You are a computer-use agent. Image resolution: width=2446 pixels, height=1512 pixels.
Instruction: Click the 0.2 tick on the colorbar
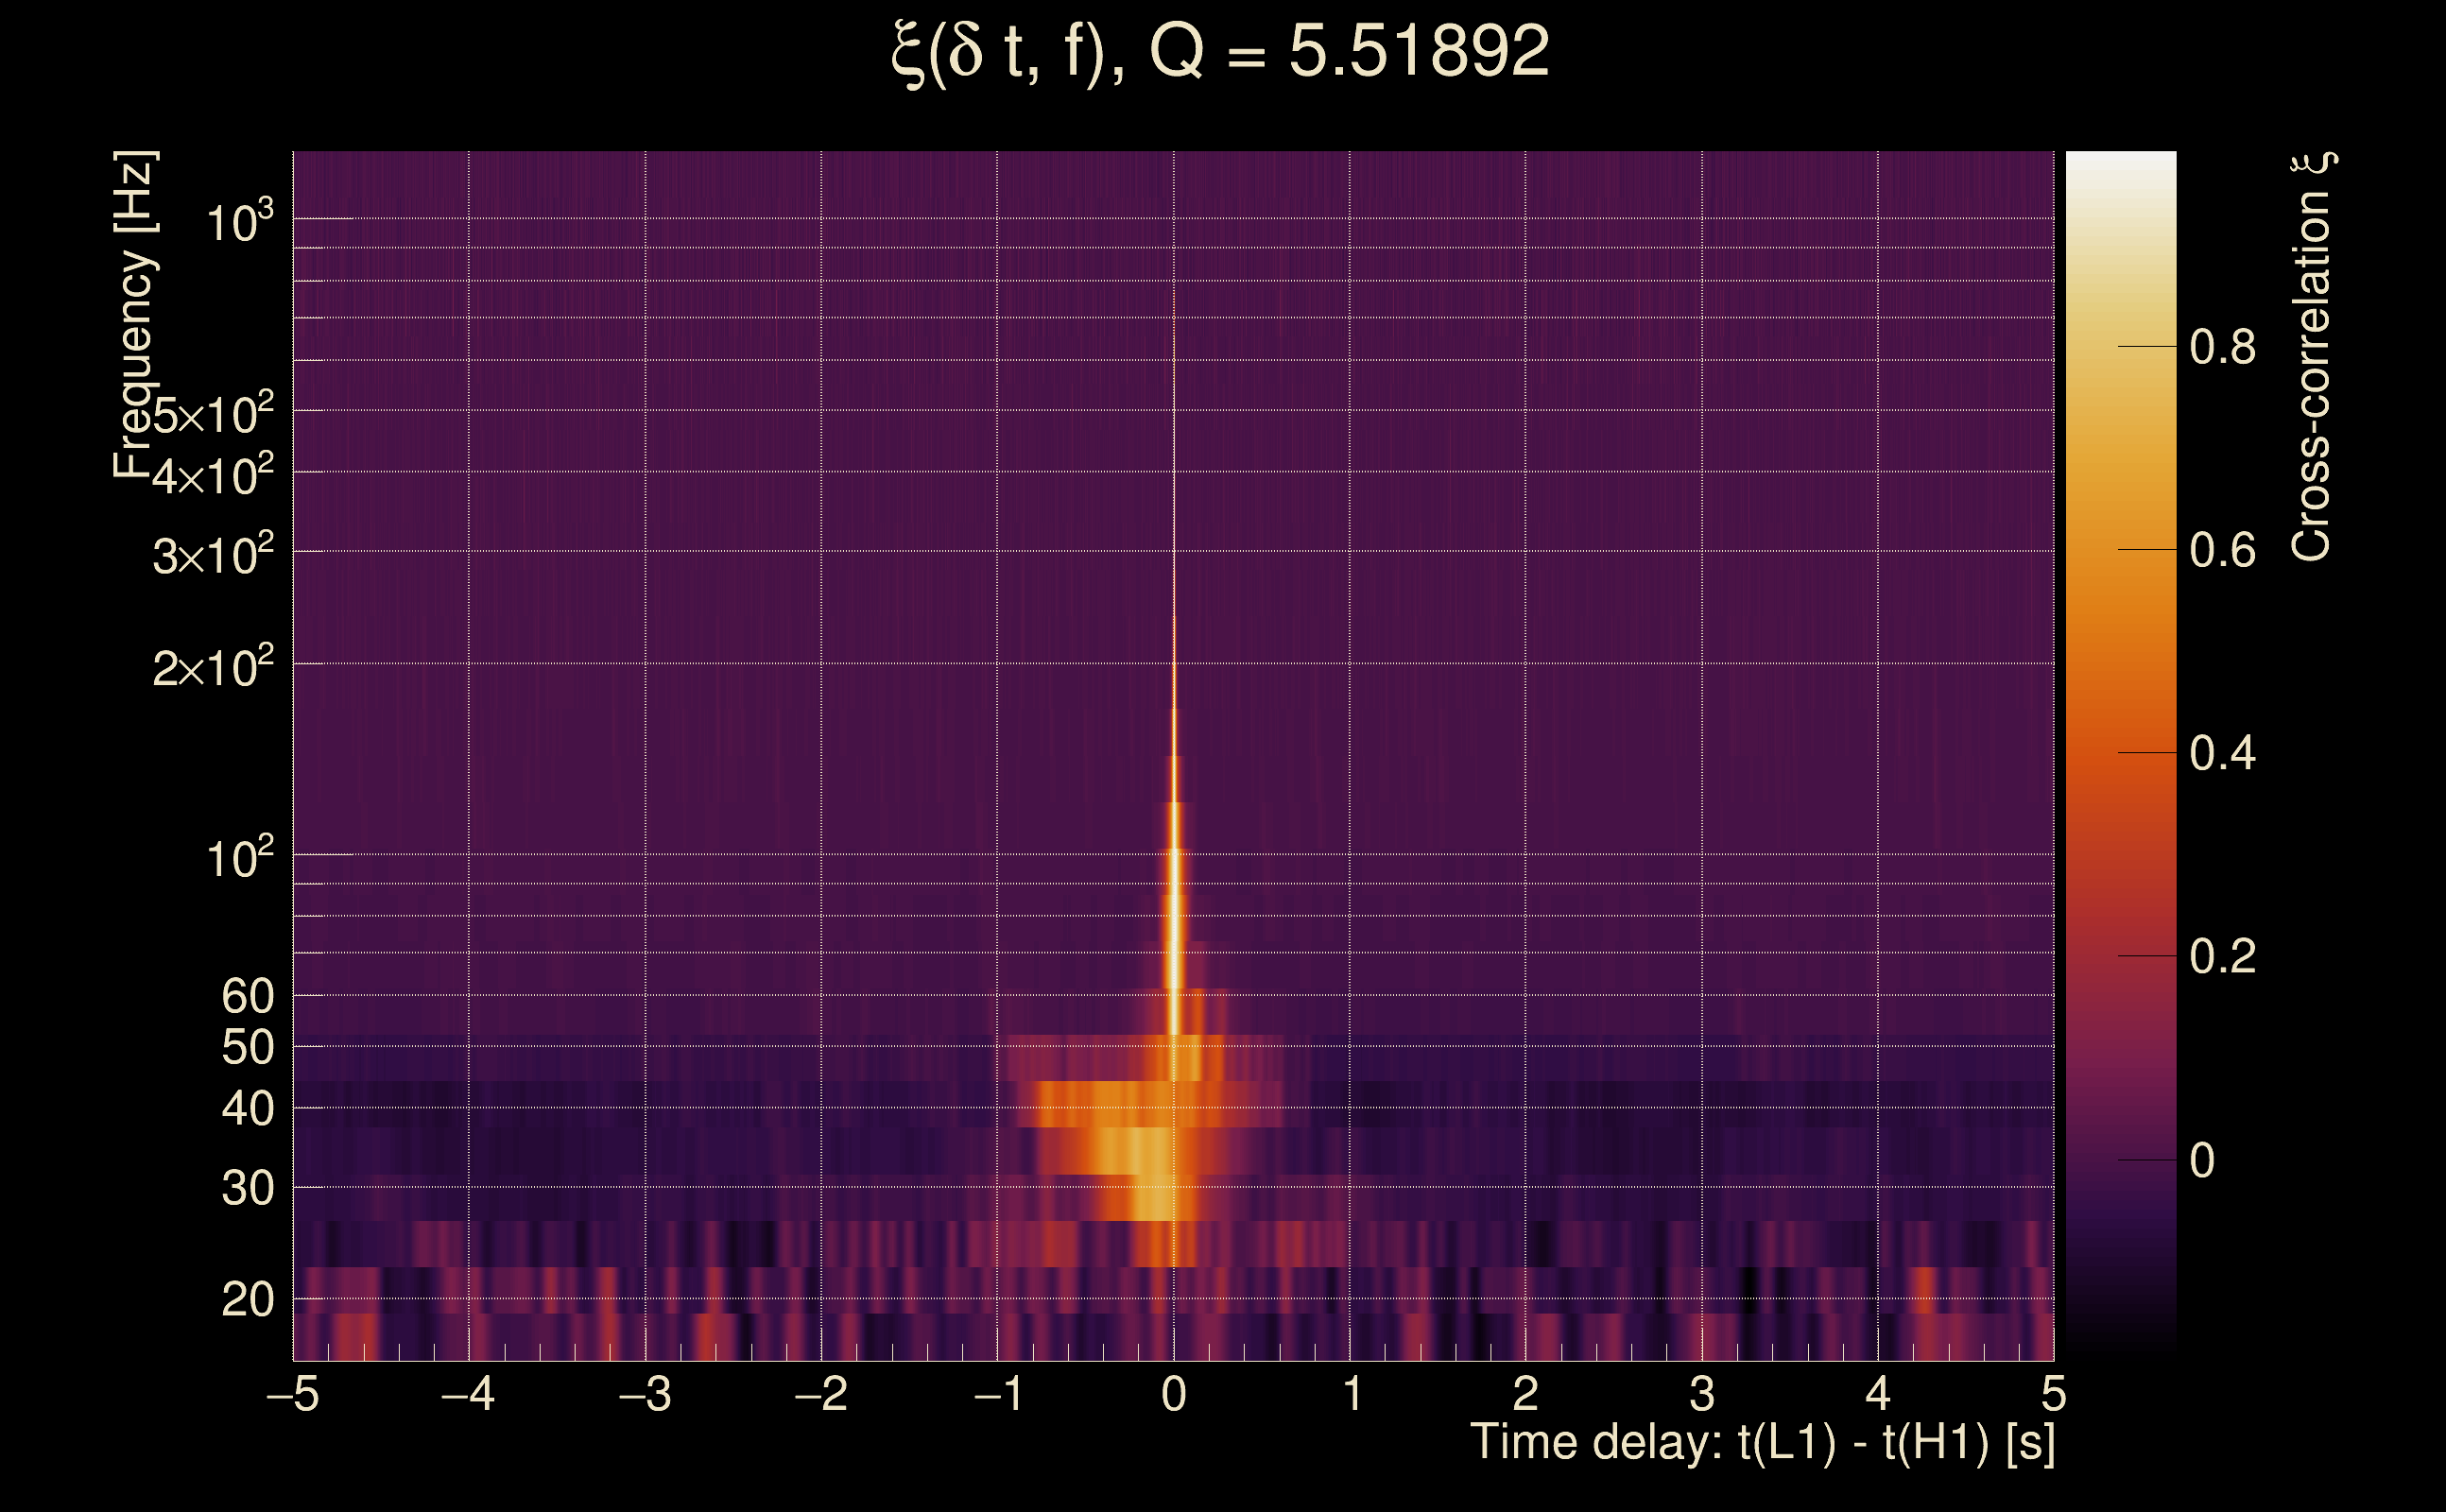2221,957
